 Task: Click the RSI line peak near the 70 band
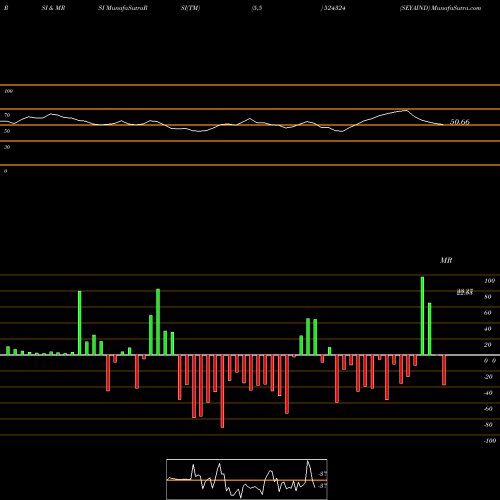(406, 110)
